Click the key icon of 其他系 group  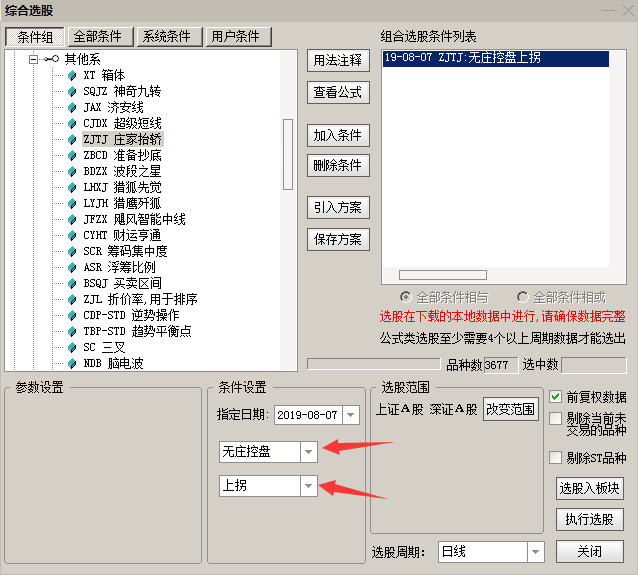click(x=51, y=59)
